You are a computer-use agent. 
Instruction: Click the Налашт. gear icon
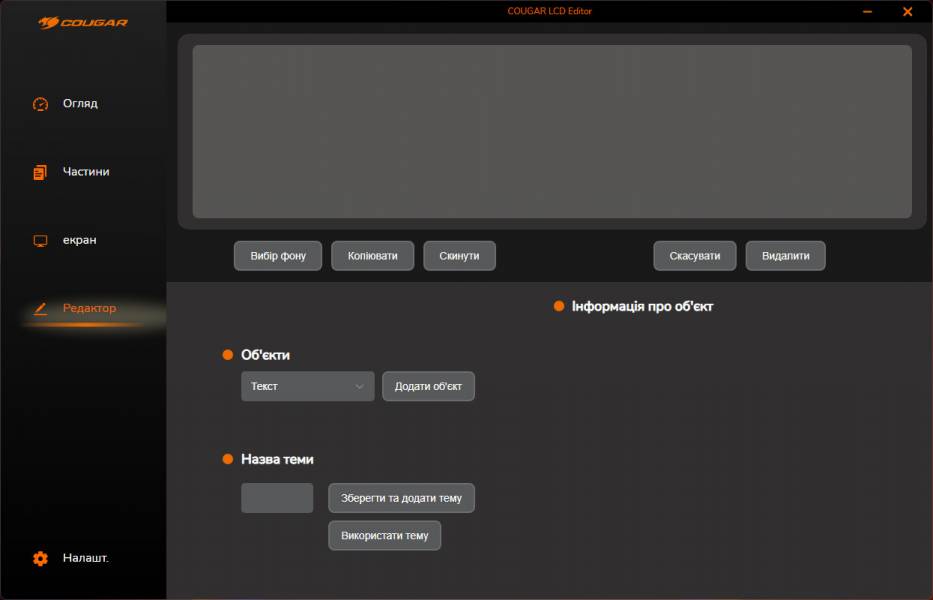click(x=40, y=559)
